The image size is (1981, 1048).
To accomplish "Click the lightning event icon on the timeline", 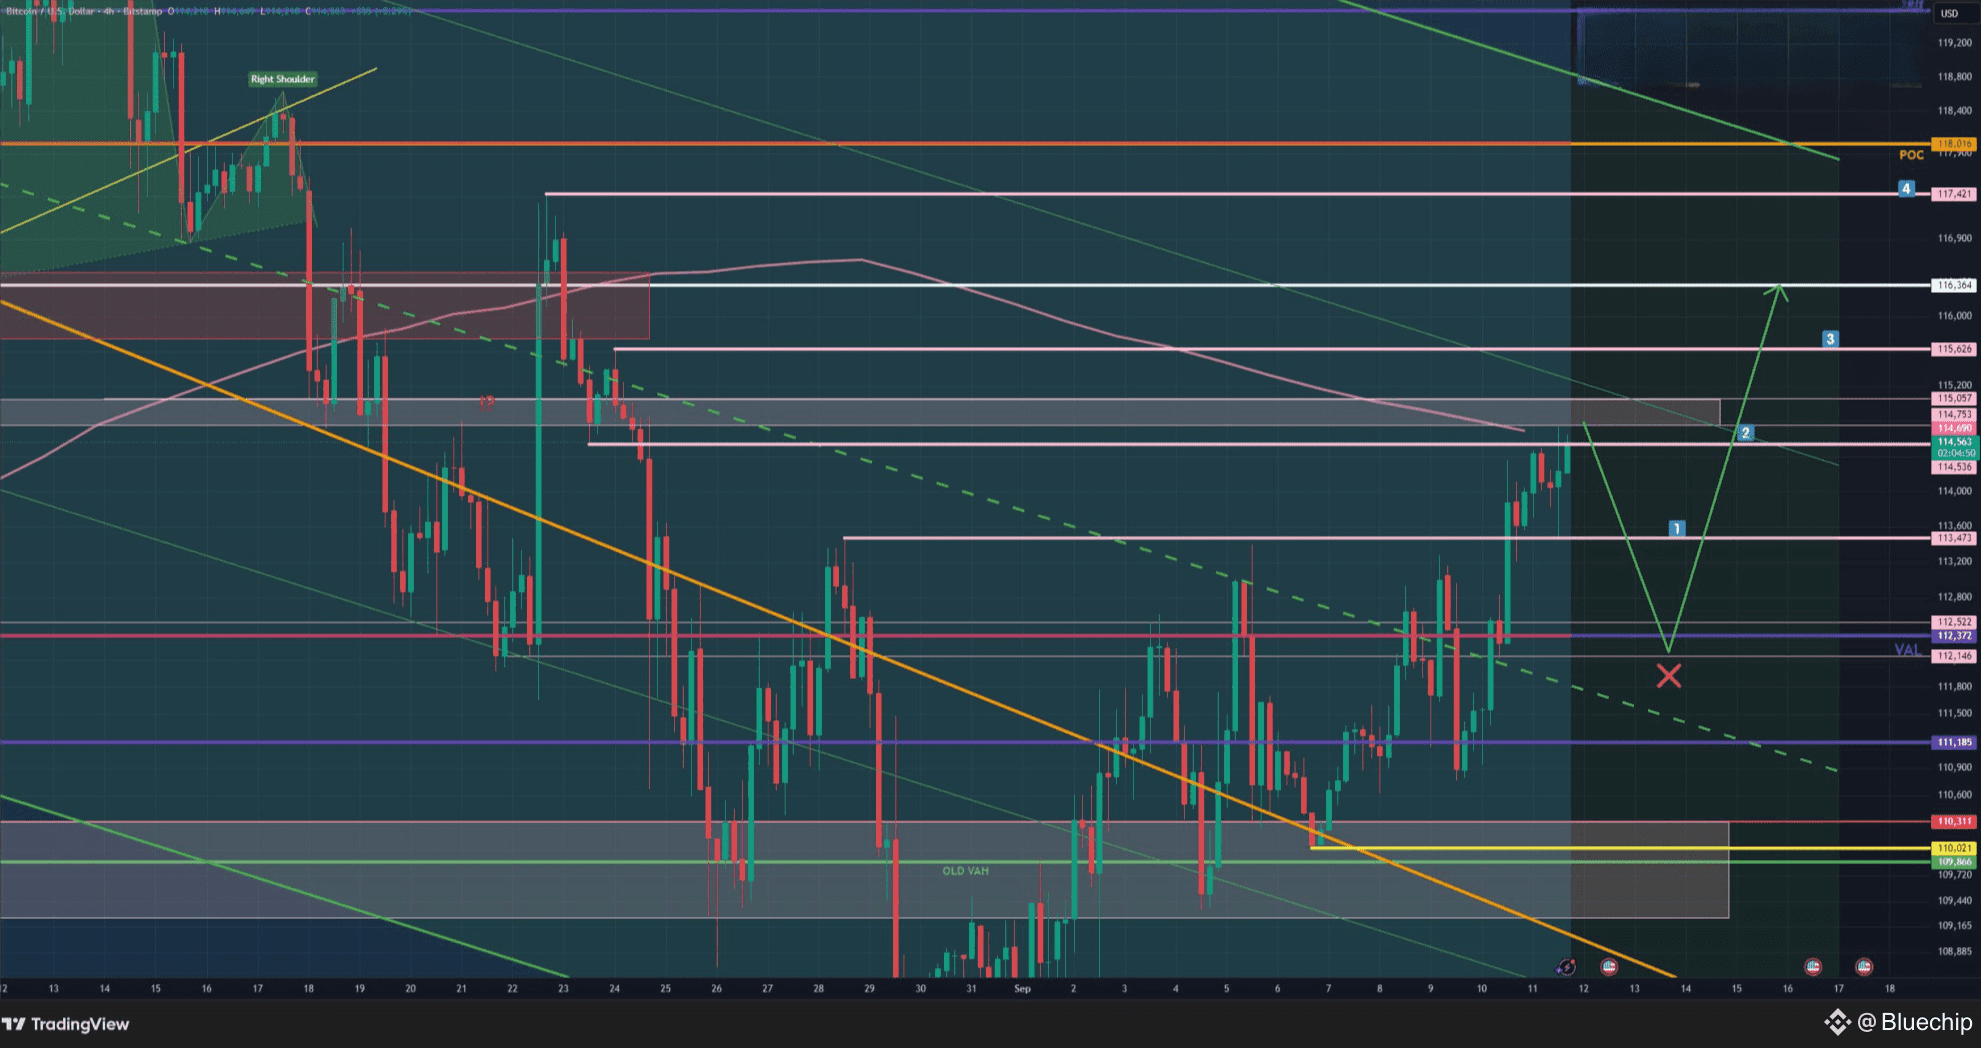I will (x=1566, y=967).
